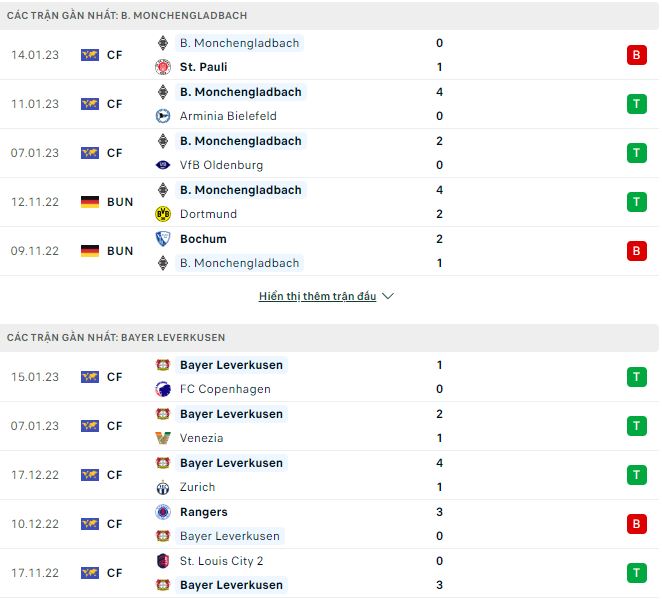Click the Dortmund yellow club crest
This screenshot has width=662, height=599.
(163, 214)
